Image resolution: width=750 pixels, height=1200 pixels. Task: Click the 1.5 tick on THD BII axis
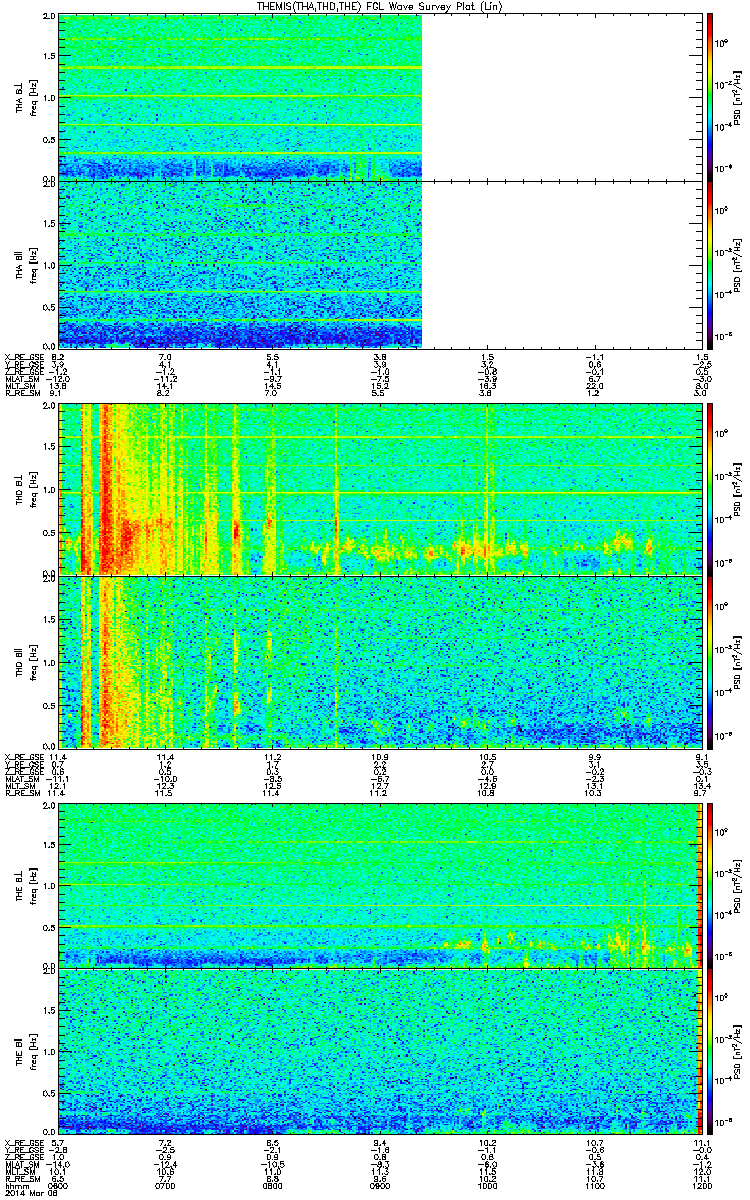coord(49,619)
